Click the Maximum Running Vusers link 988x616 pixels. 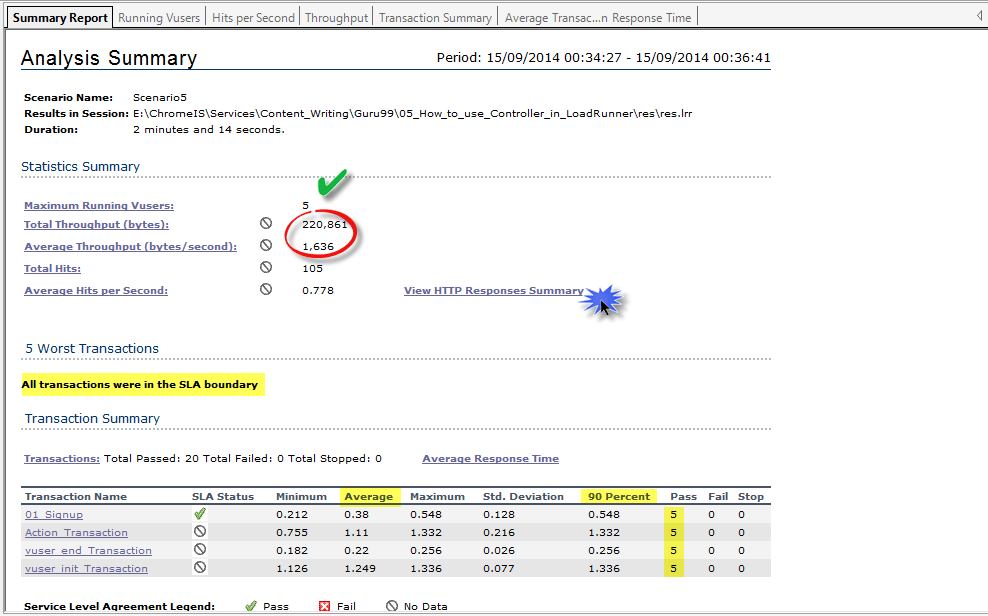pyautogui.click(x=98, y=206)
